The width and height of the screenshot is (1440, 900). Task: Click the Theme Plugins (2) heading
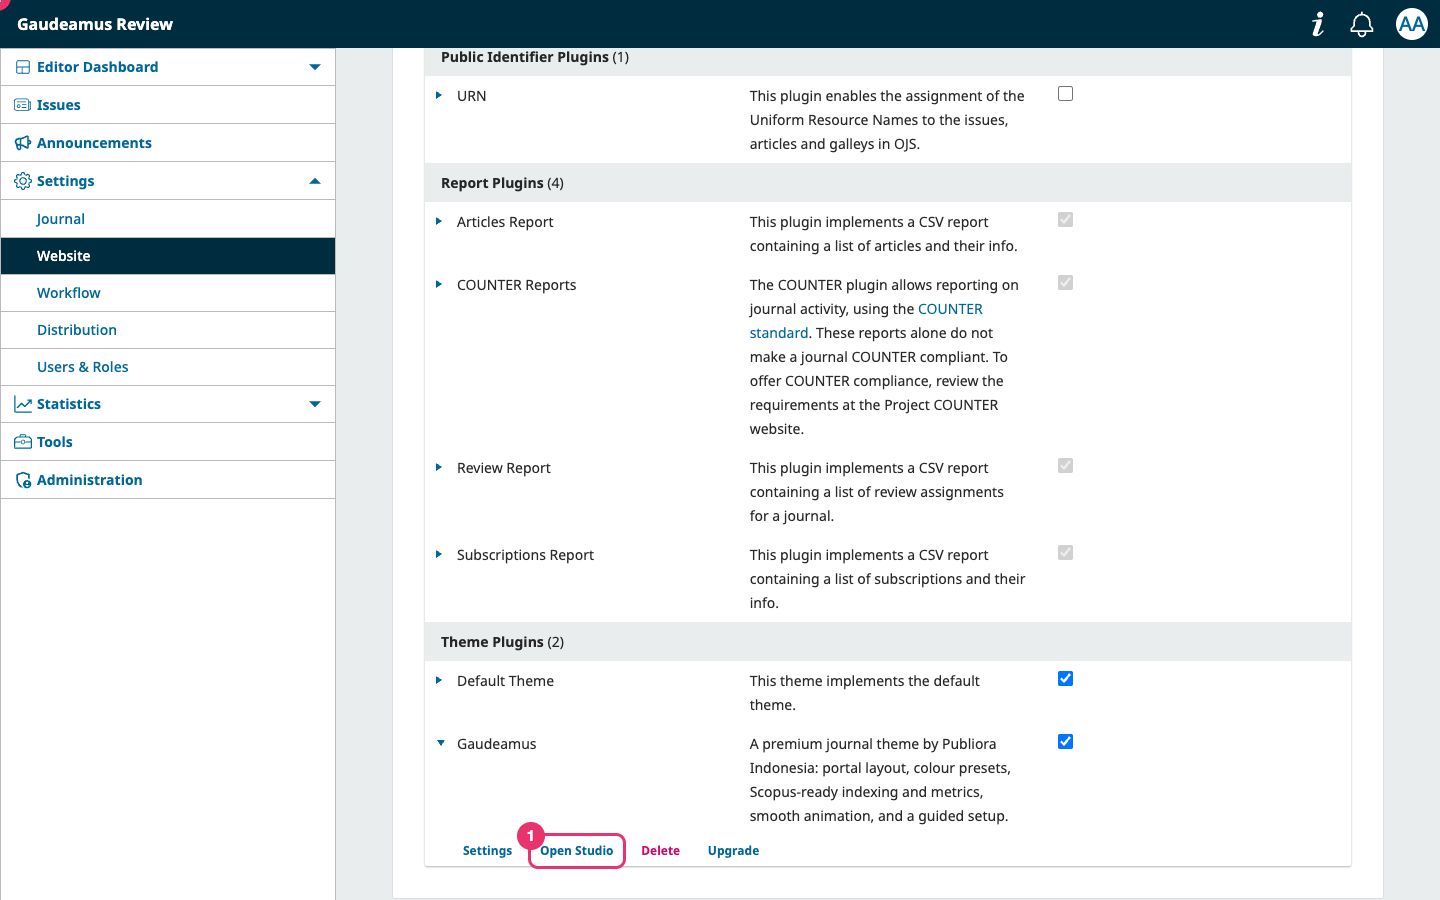point(502,642)
